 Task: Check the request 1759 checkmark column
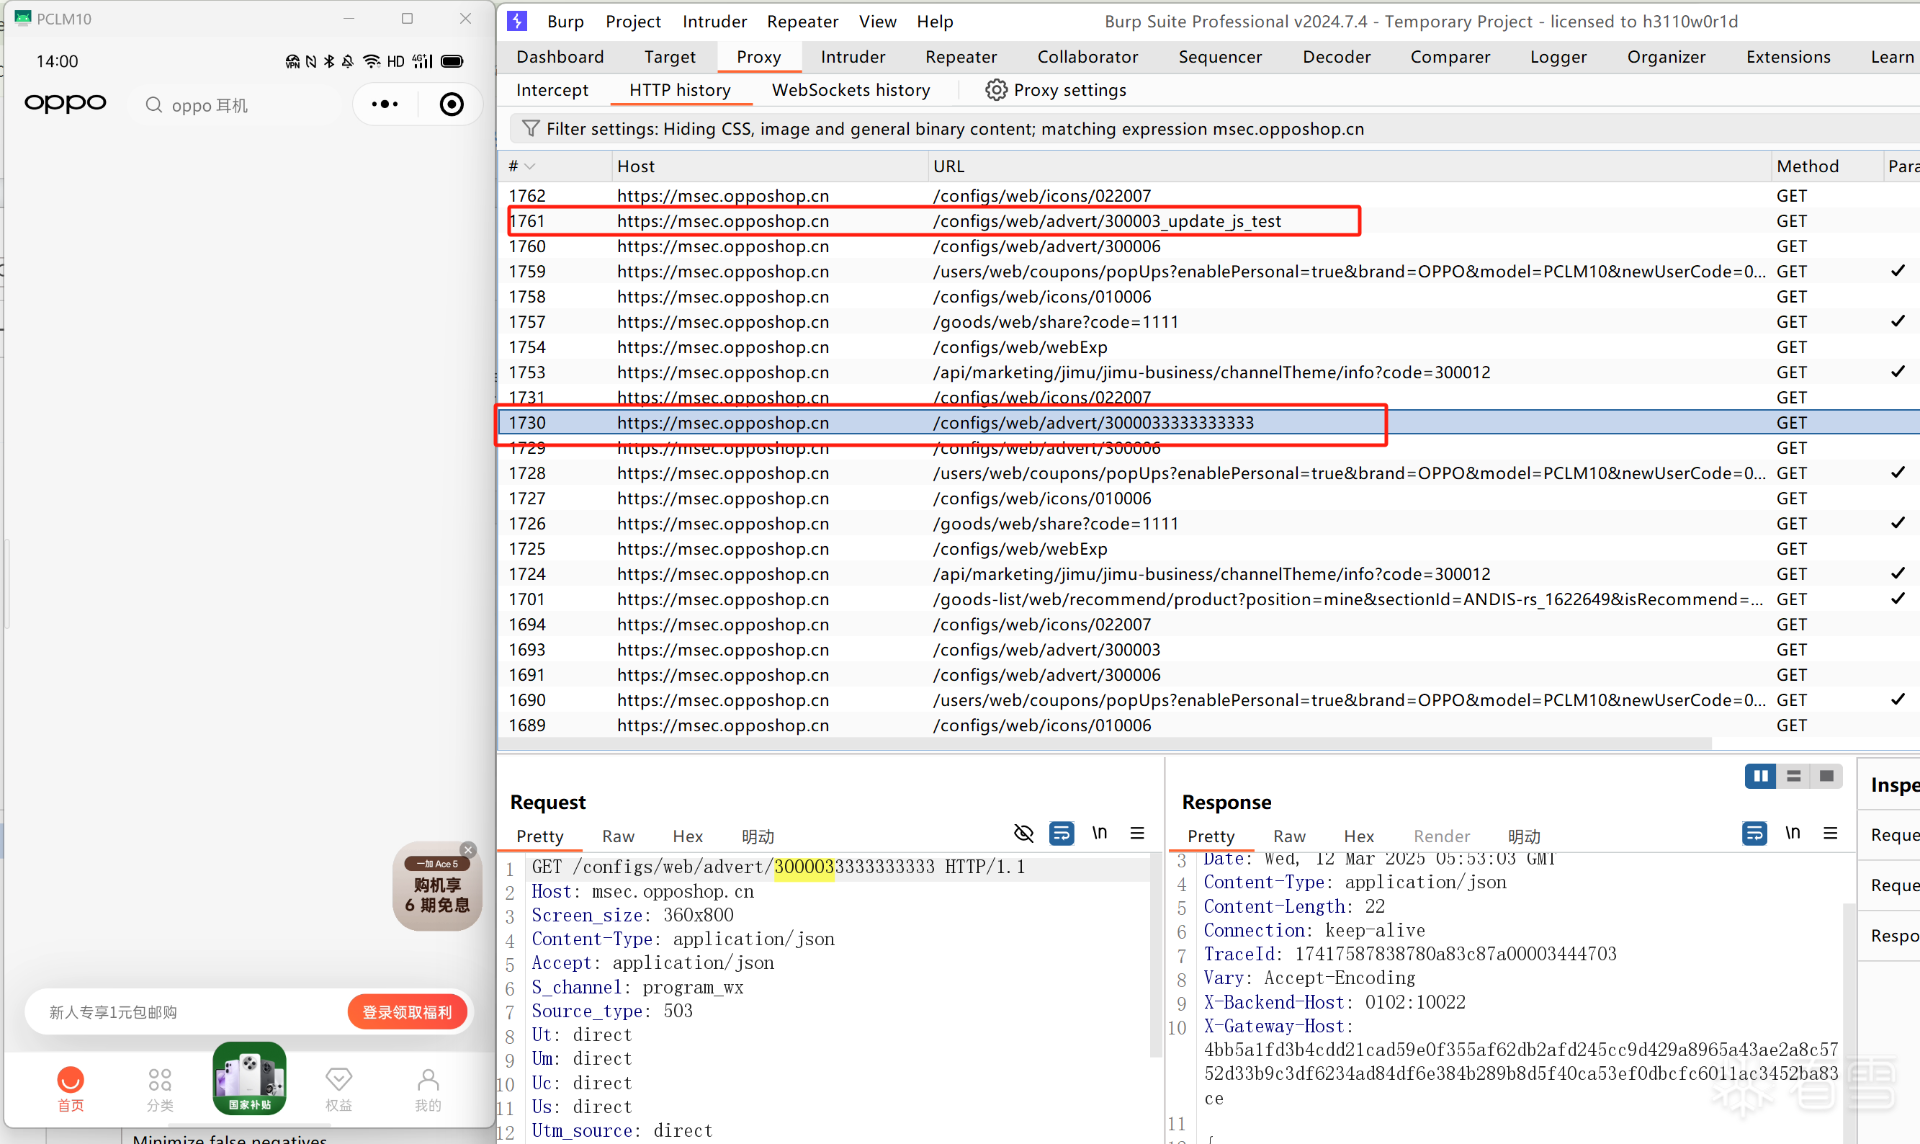tap(1897, 271)
